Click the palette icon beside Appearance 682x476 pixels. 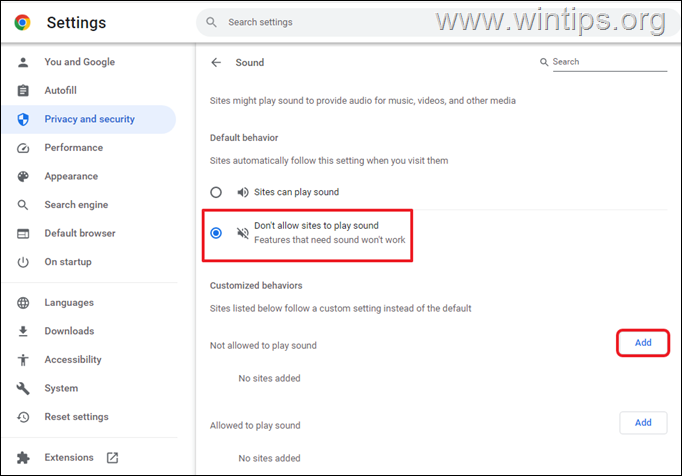click(23, 176)
